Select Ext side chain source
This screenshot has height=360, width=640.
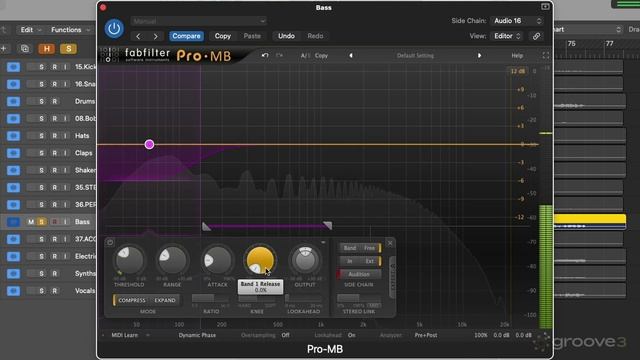click(x=370, y=261)
